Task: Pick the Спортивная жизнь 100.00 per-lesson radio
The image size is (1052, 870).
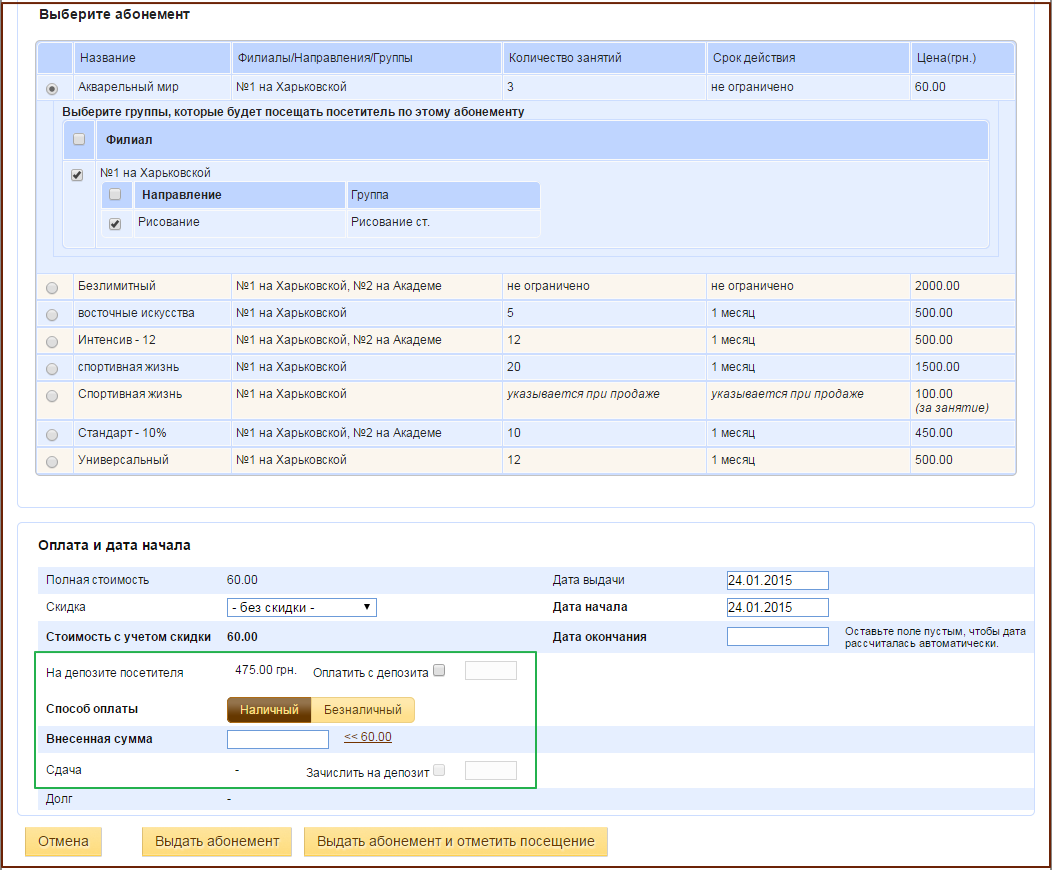Action: (52, 396)
